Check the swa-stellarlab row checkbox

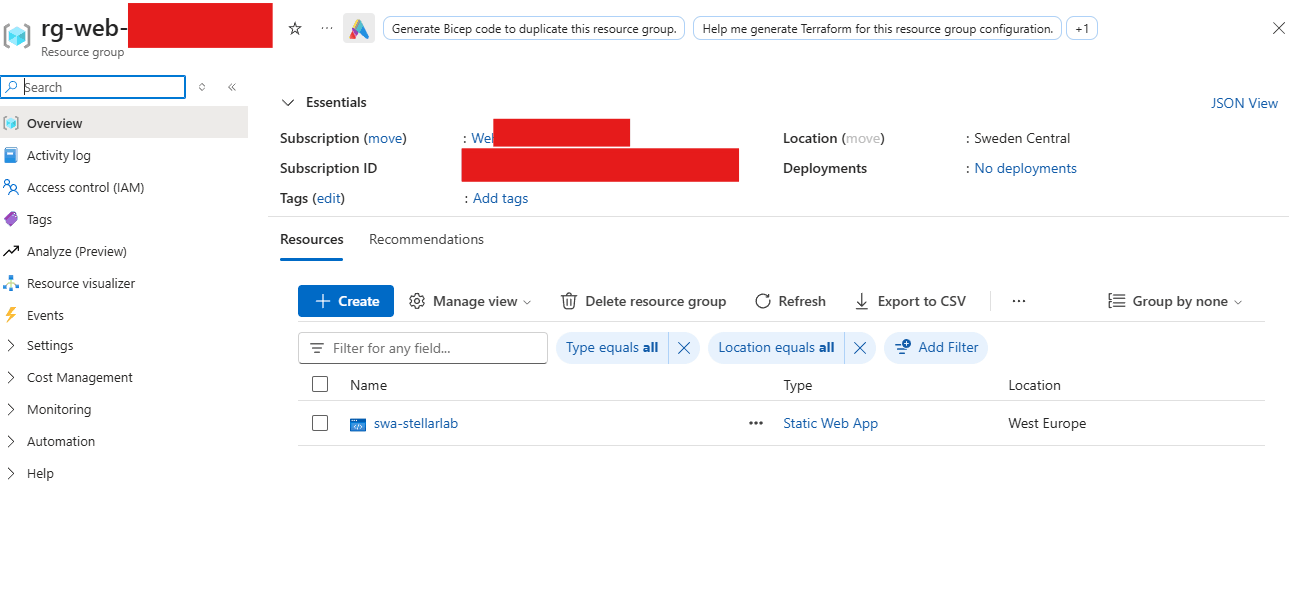320,423
